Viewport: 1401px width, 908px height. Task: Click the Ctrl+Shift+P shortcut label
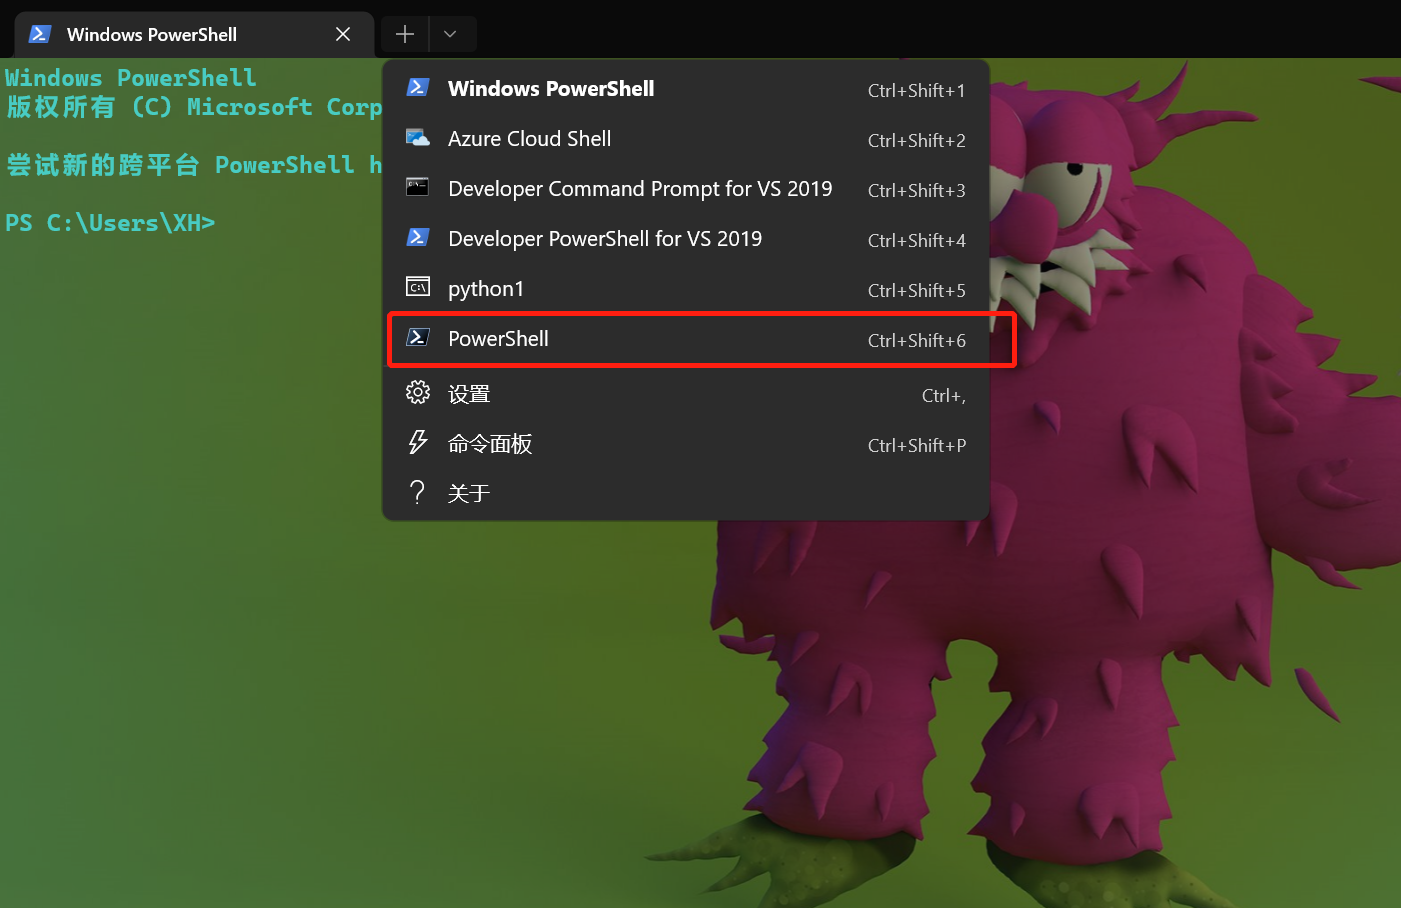coord(917,446)
